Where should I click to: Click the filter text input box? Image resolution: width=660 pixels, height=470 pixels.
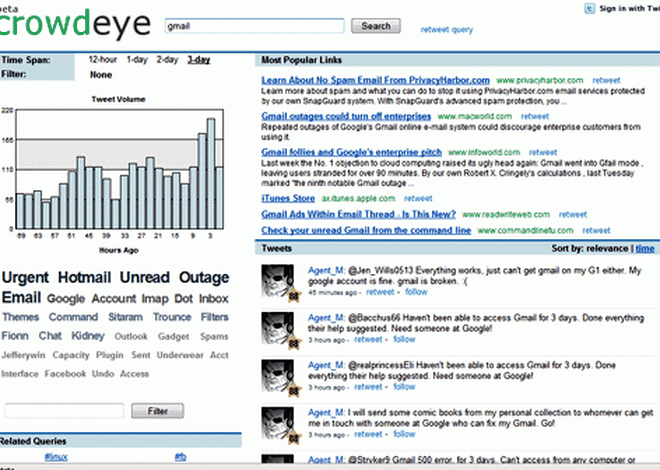[64, 411]
